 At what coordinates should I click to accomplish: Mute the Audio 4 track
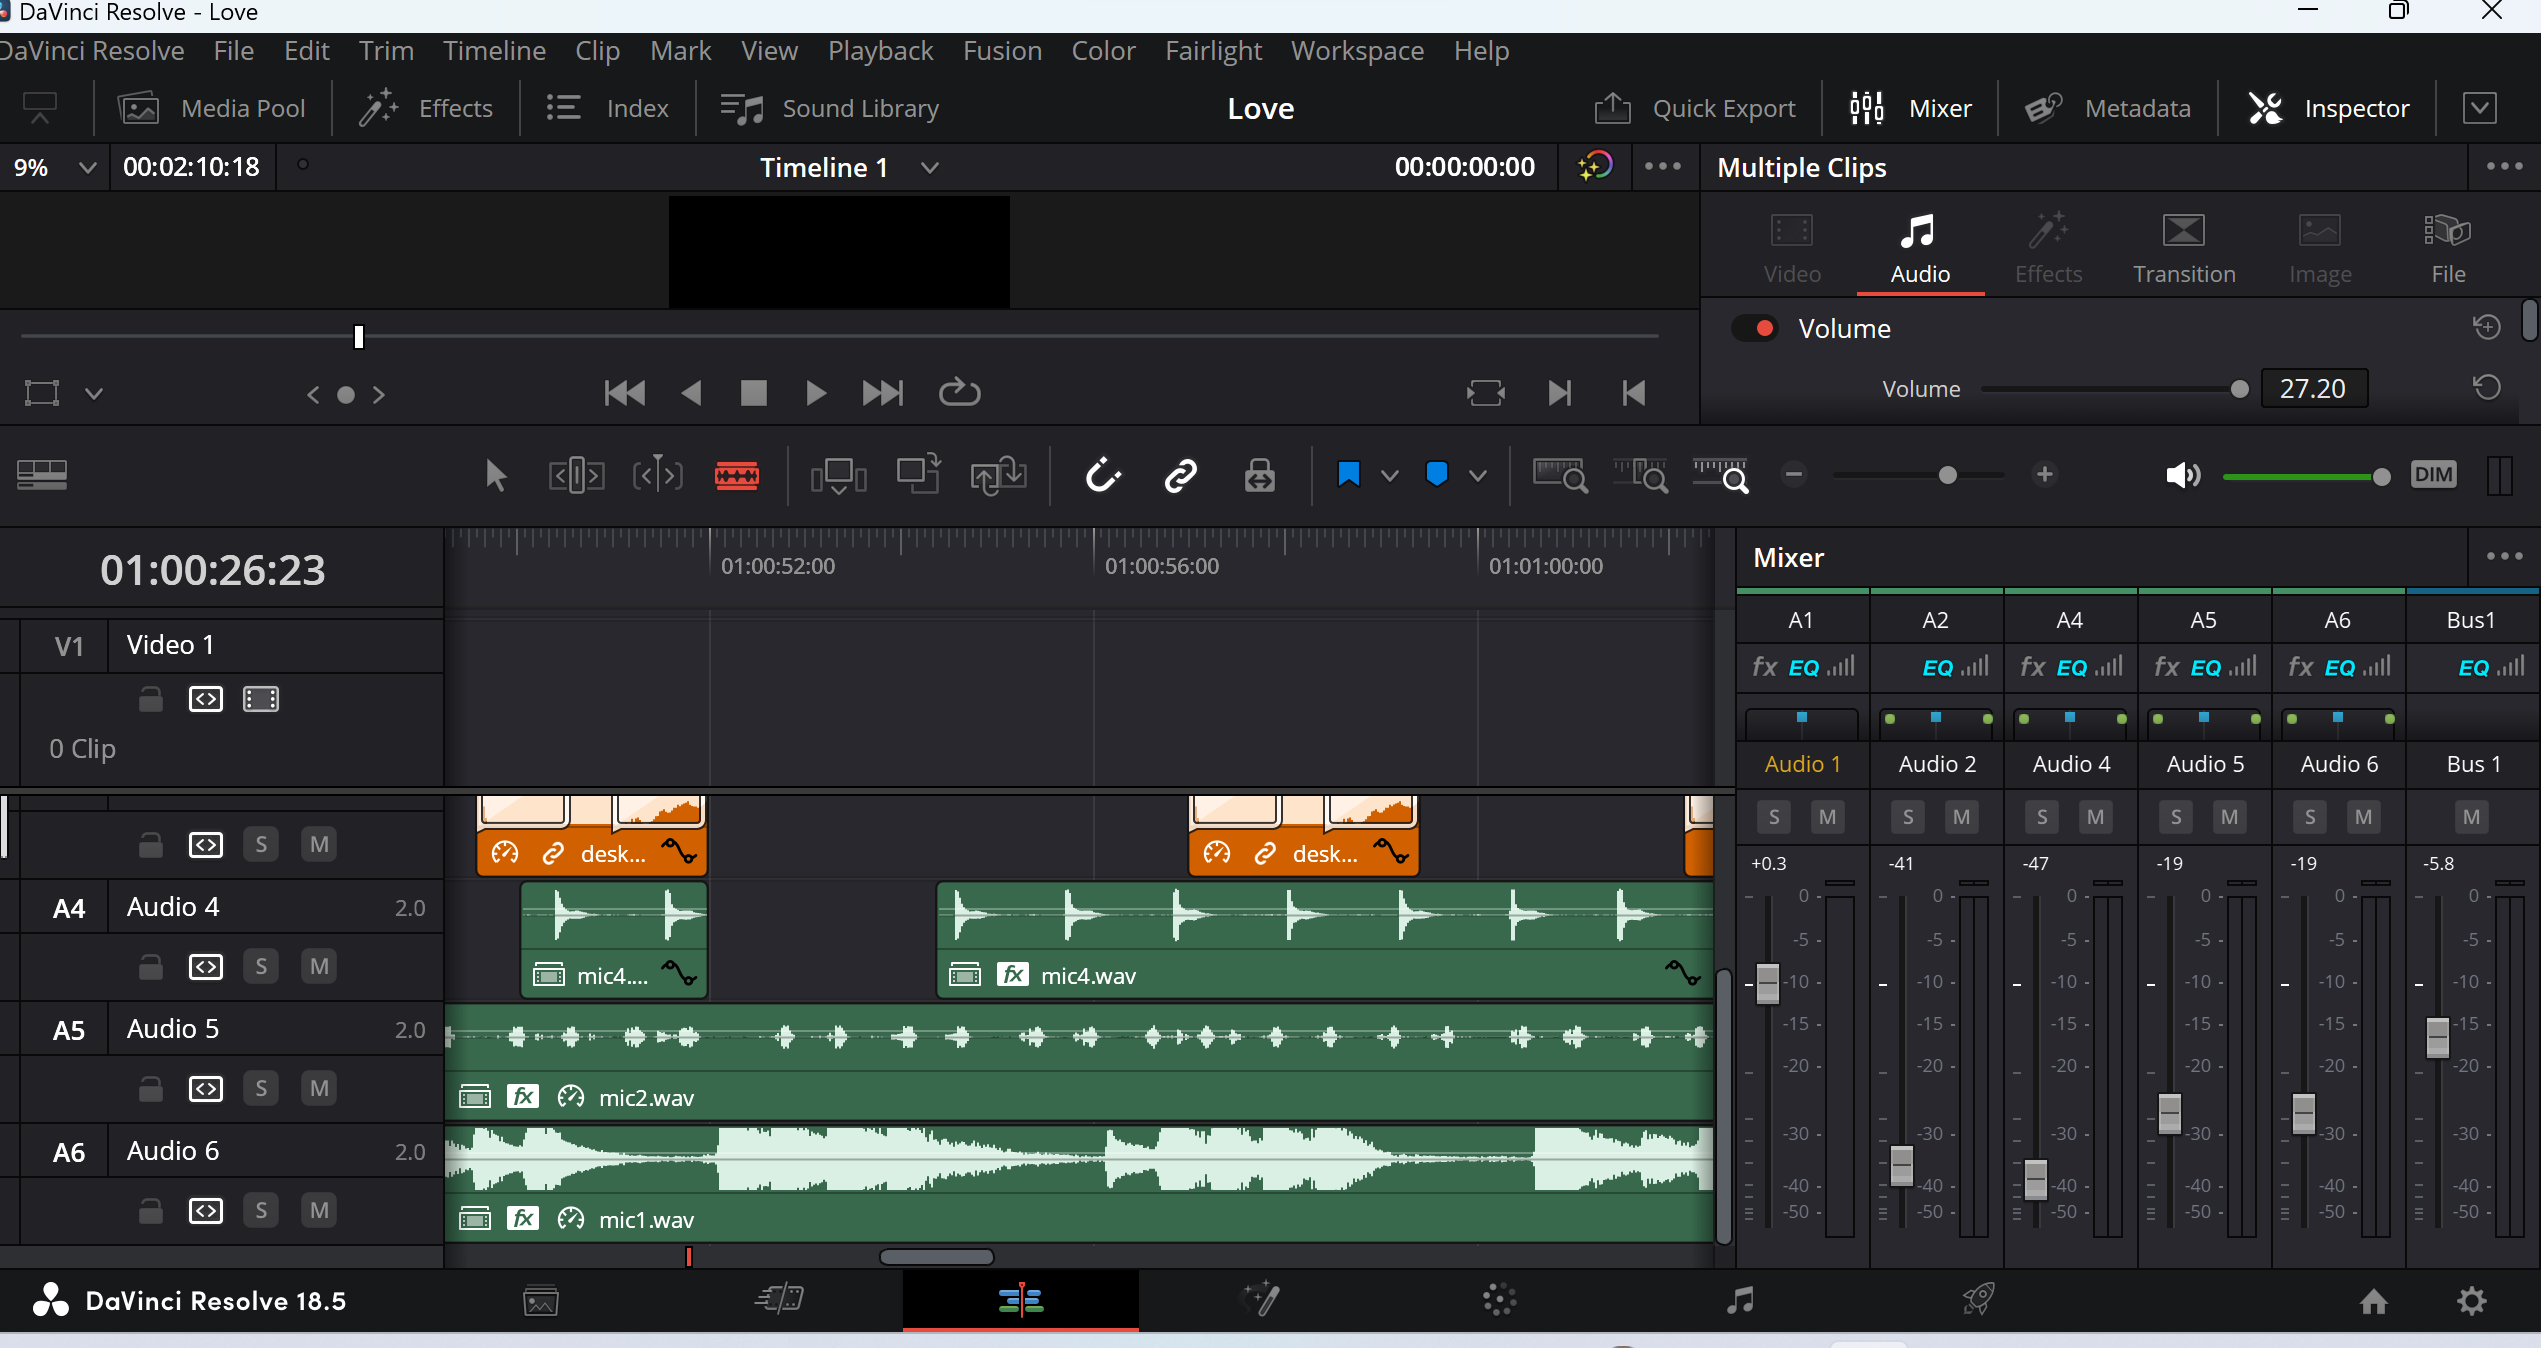point(319,967)
